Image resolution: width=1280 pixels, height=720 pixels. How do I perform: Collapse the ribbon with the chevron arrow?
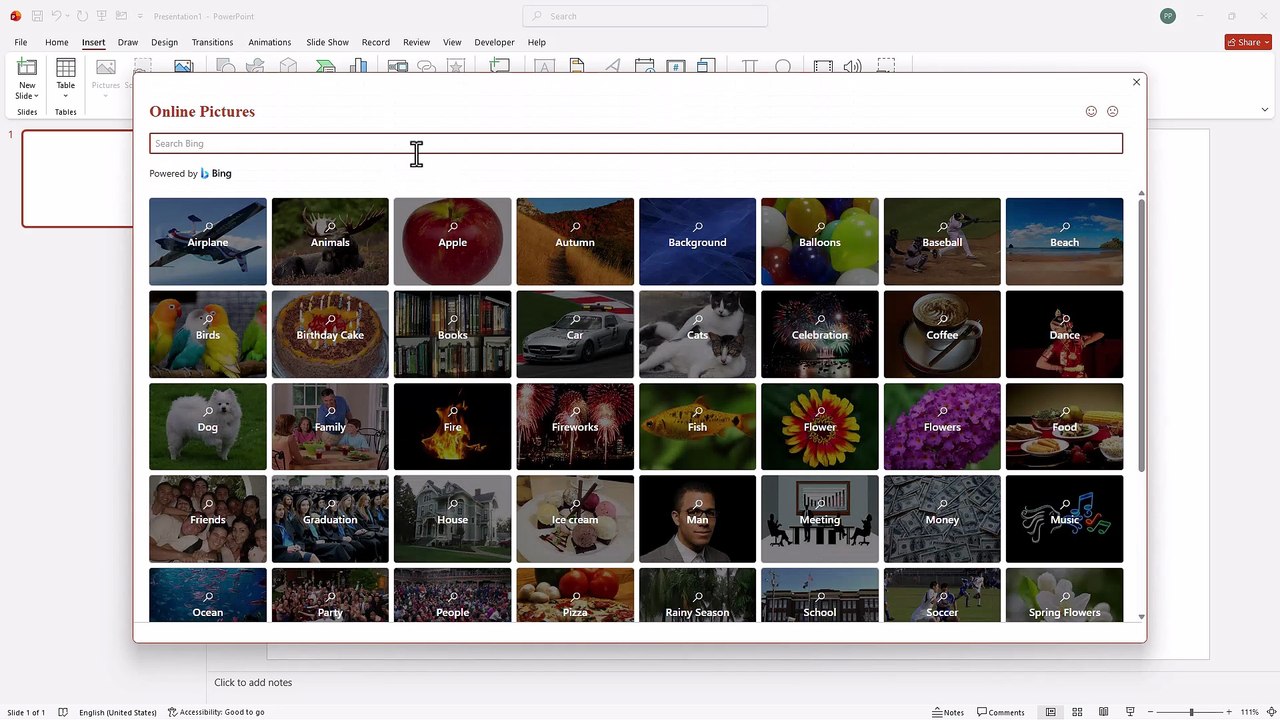[x=1264, y=110]
